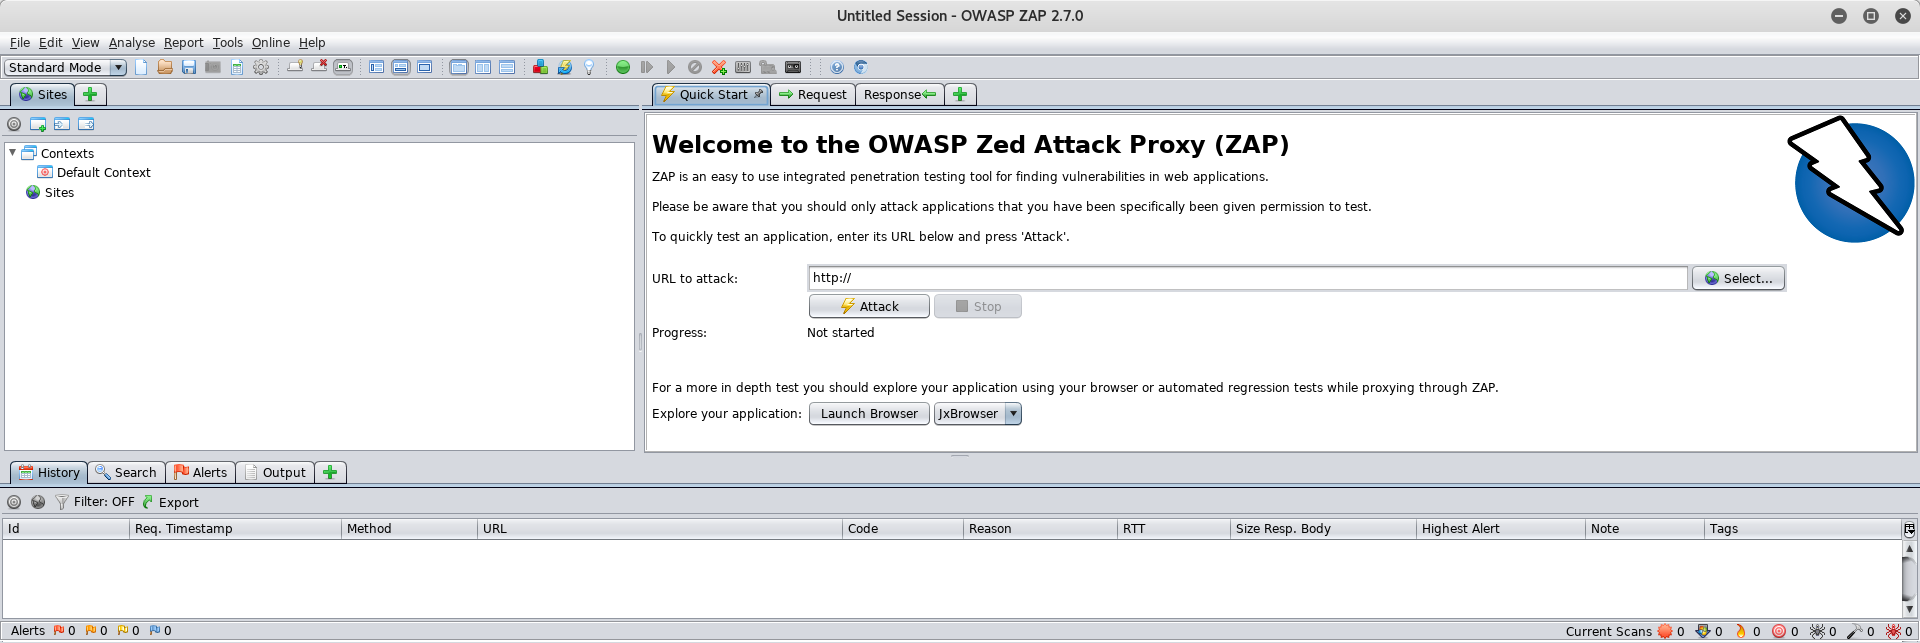1920x643 pixels.
Task: Click the Force User Mode toolbar icon
Action: click(x=767, y=67)
